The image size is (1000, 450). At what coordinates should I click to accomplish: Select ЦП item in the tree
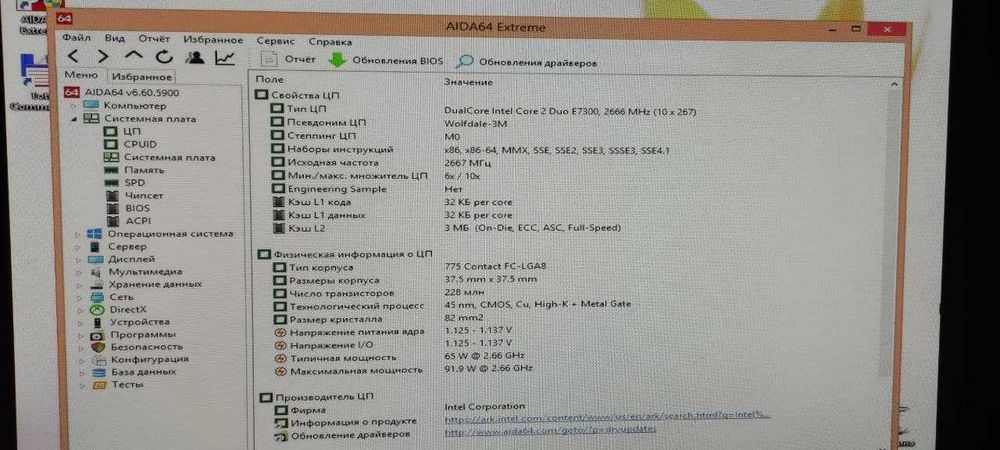point(122,131)
